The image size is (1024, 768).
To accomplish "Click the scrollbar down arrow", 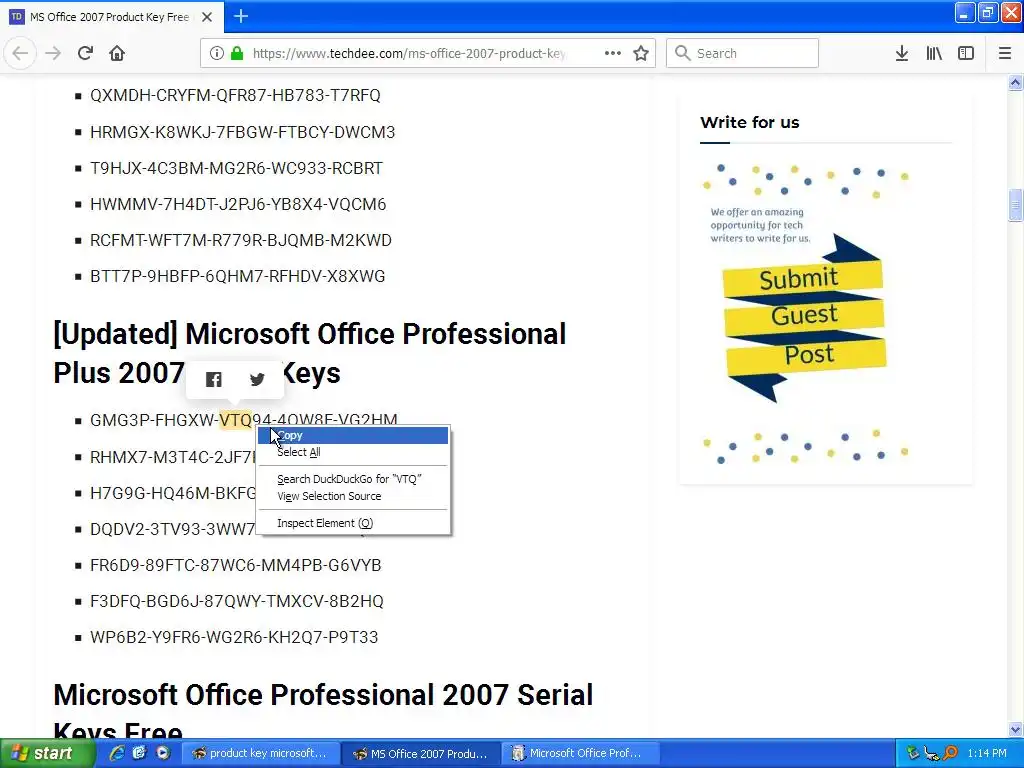I will click(1015, 729).
